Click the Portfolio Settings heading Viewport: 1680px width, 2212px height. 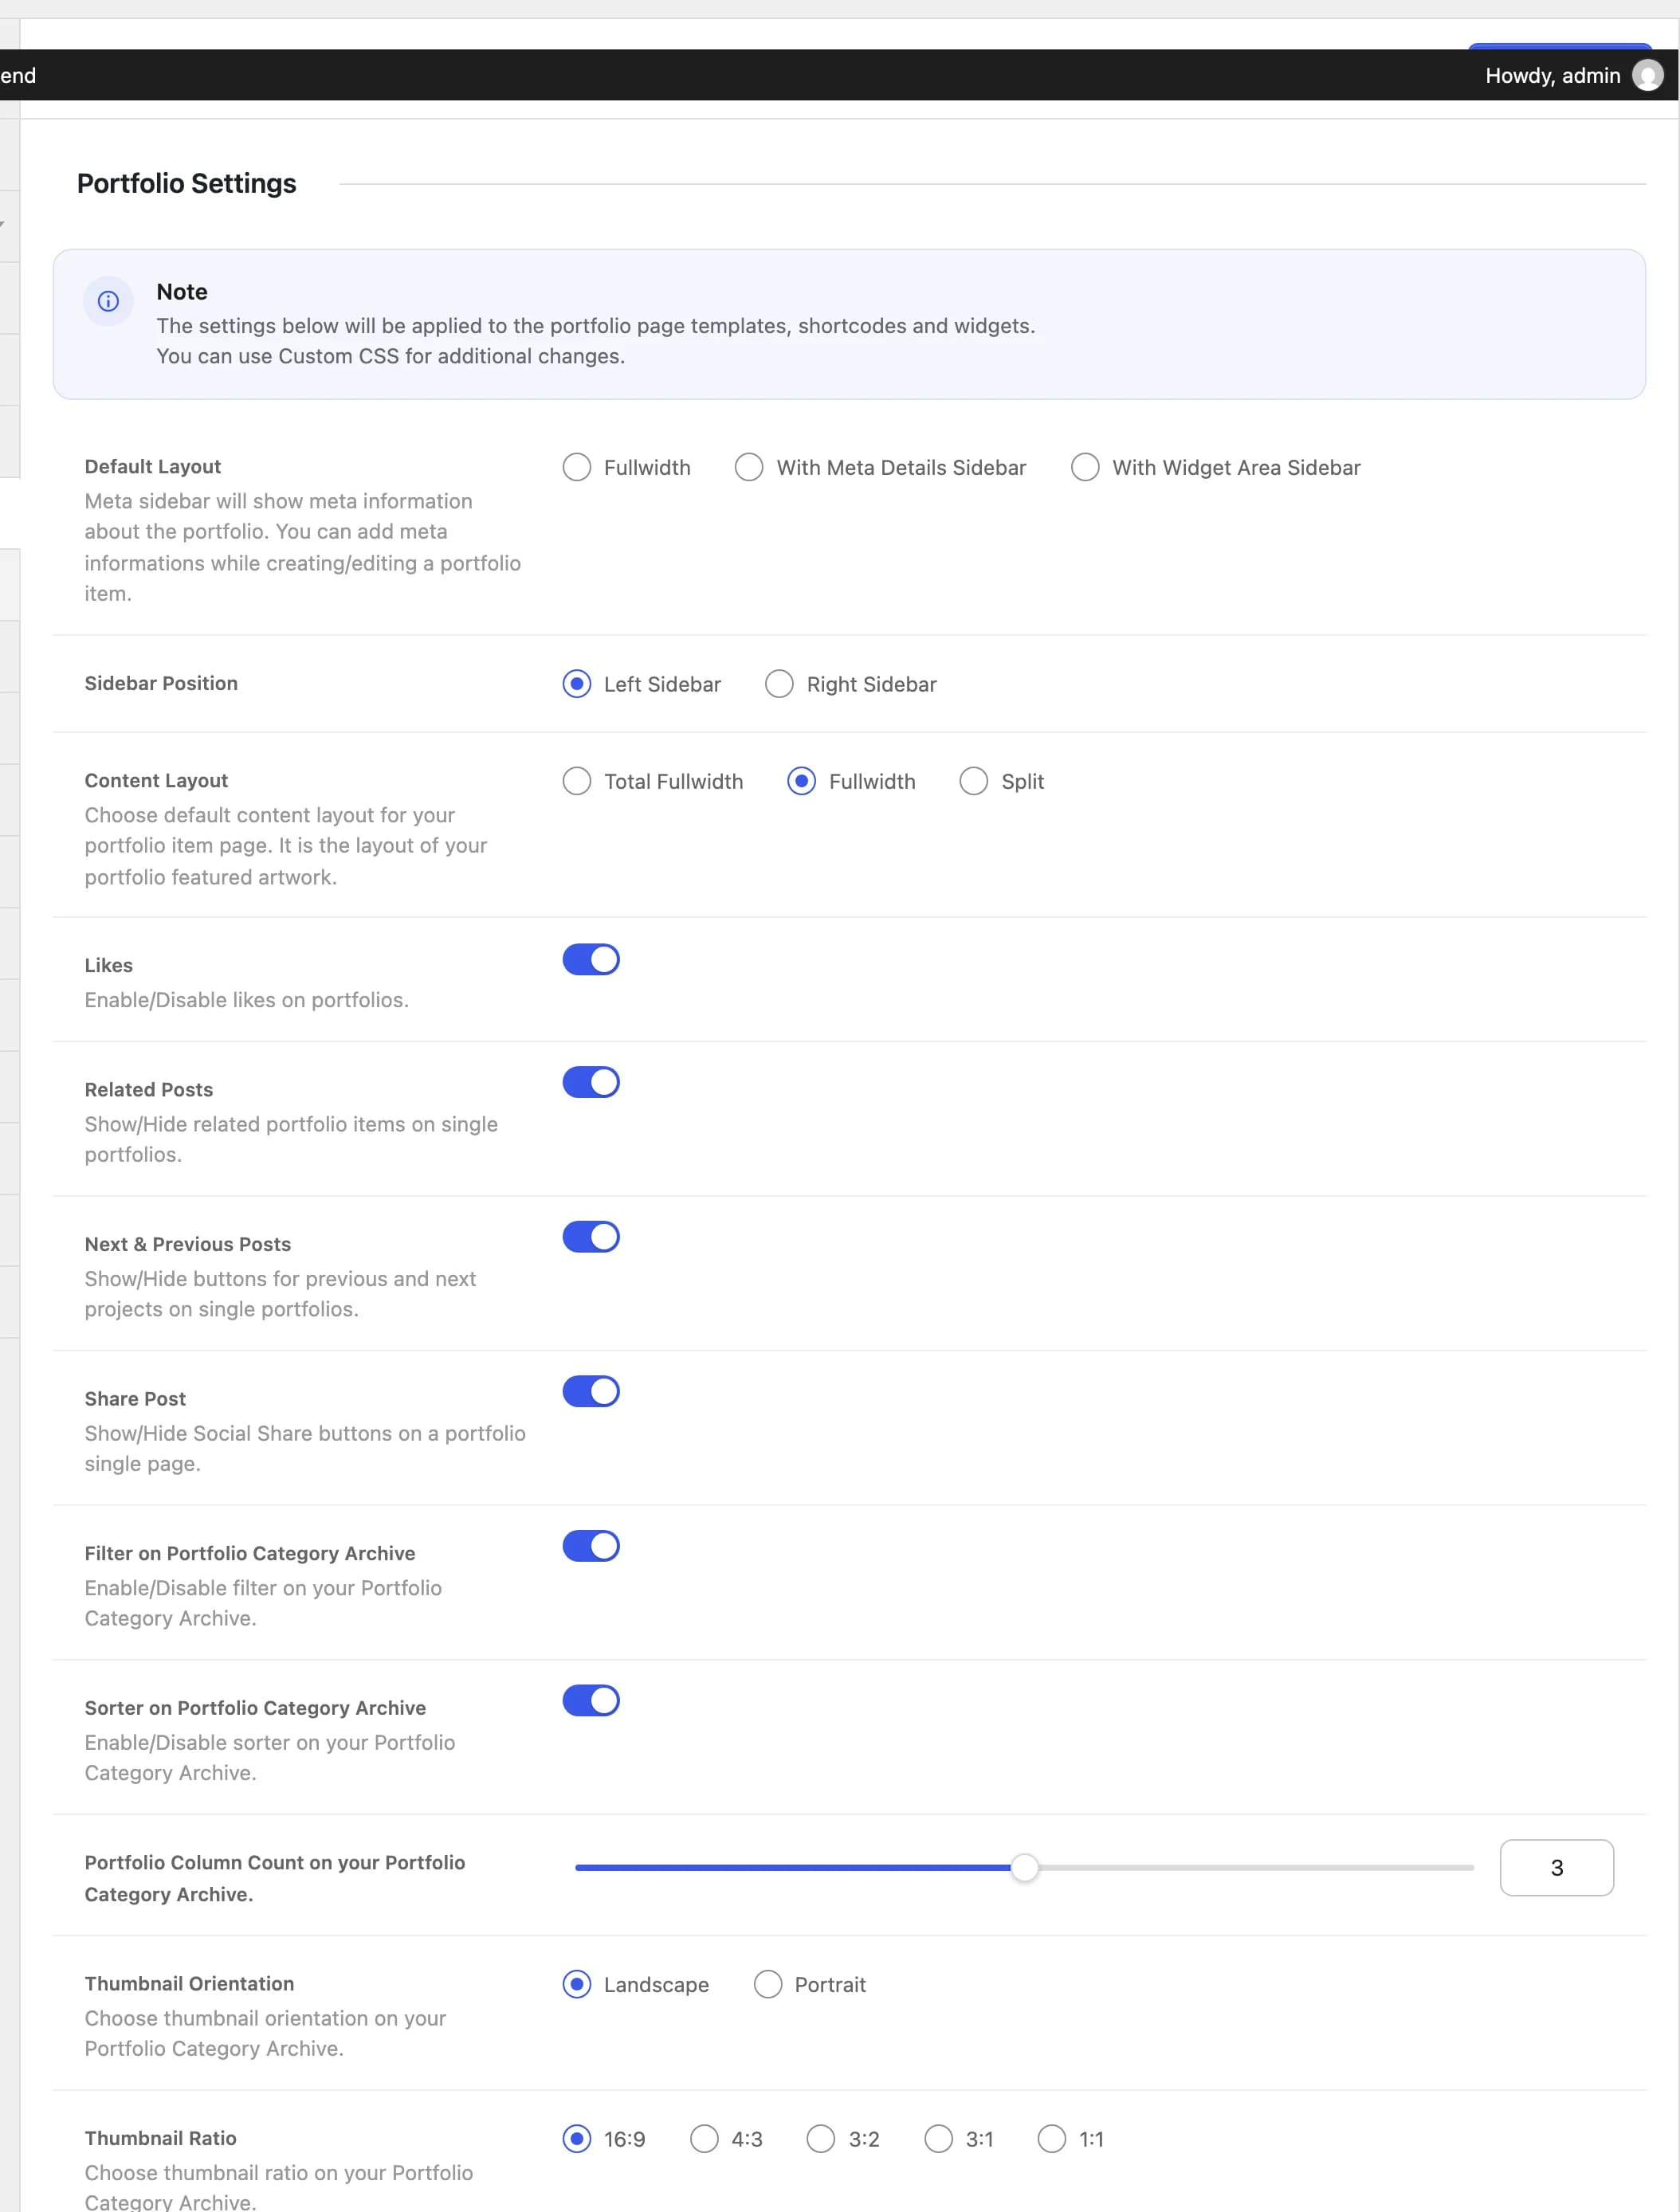(187, 184)
